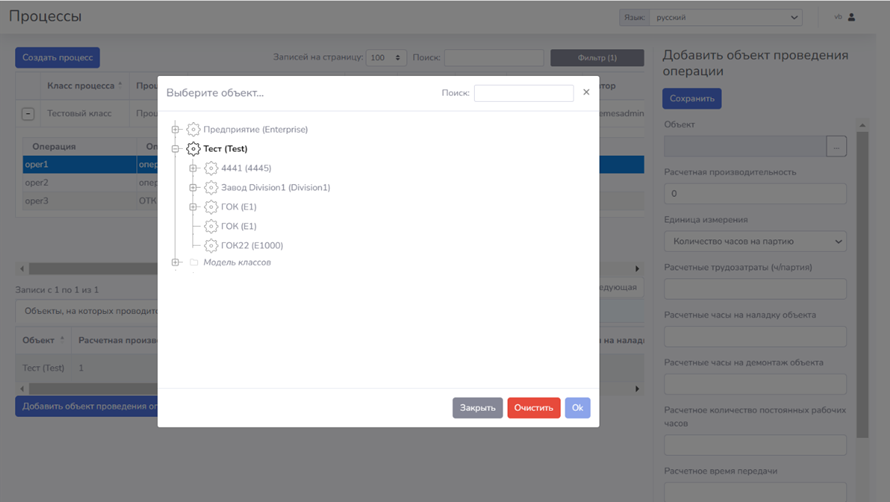Expand the Модель классов node
The width and height of the screenshot is (890, 502).
coord(175,262)
